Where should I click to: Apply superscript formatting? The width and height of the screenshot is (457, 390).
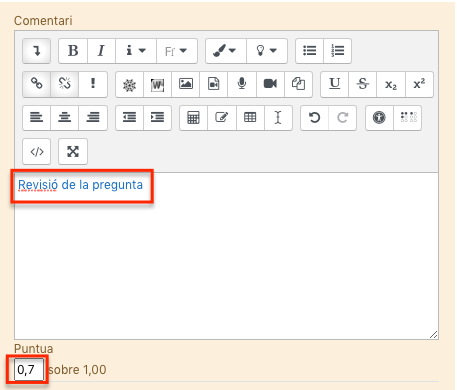(x=419, y=84)
